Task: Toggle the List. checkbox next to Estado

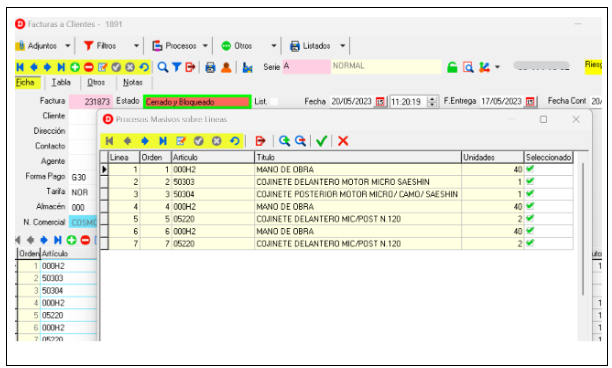Action: click(274, 101)
